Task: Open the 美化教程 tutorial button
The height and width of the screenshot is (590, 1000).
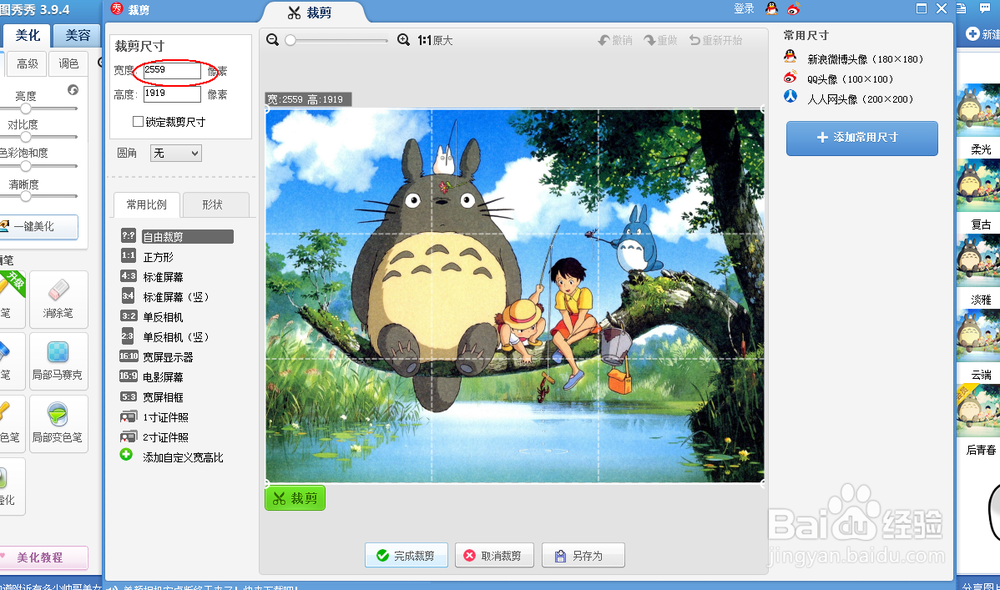Action: coord(42,557)
